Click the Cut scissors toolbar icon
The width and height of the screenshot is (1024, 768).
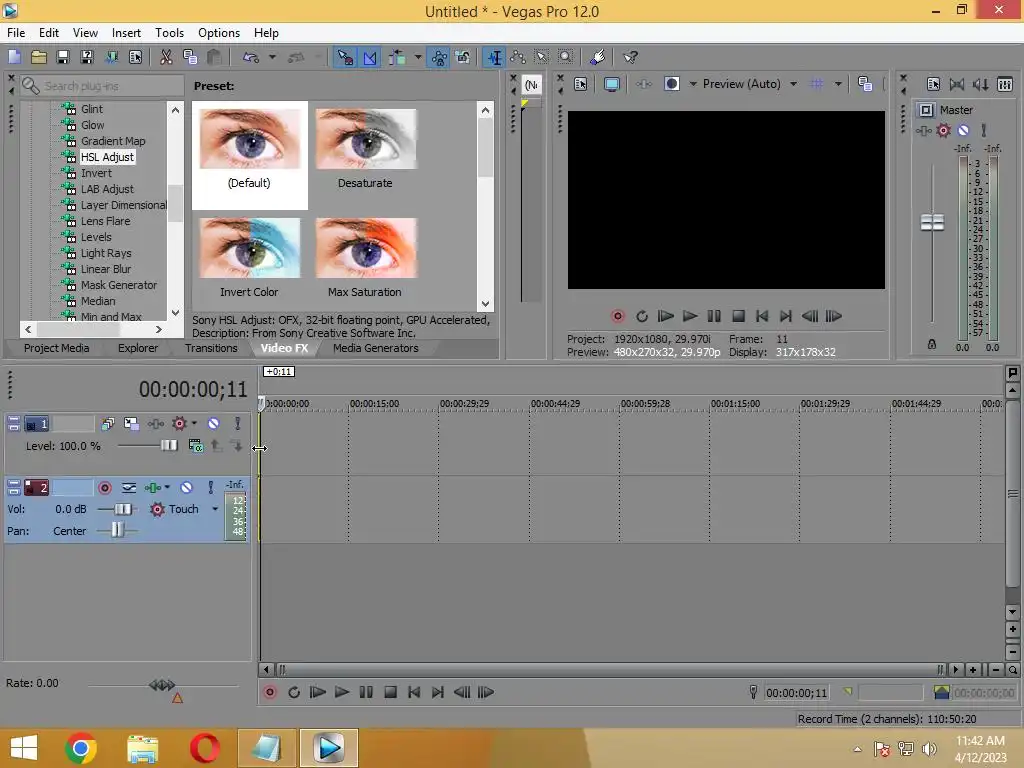point(167,57)
